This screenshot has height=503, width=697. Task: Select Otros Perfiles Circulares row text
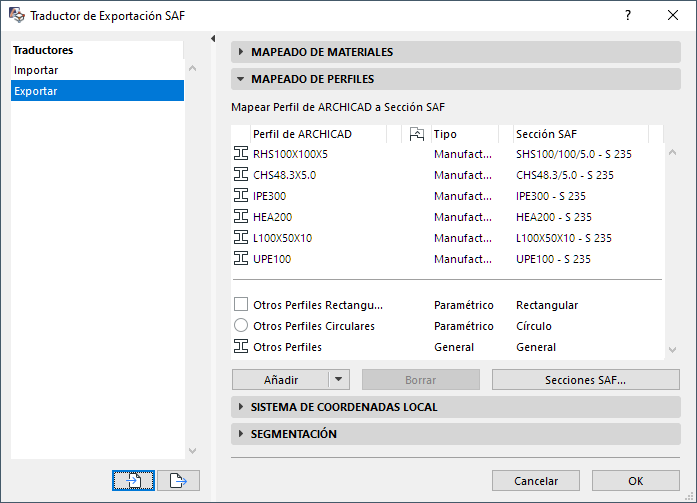click(314, 326)
